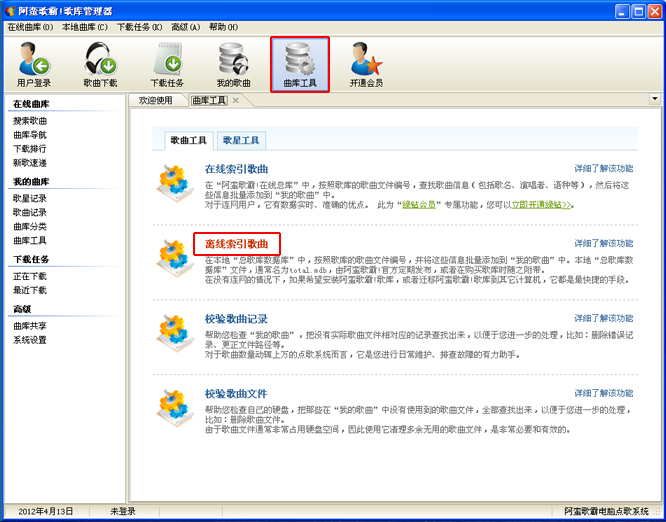Select 最近下载 in the sidebar
The height and width of the screenshot is (522, 666).
(30, 291)
